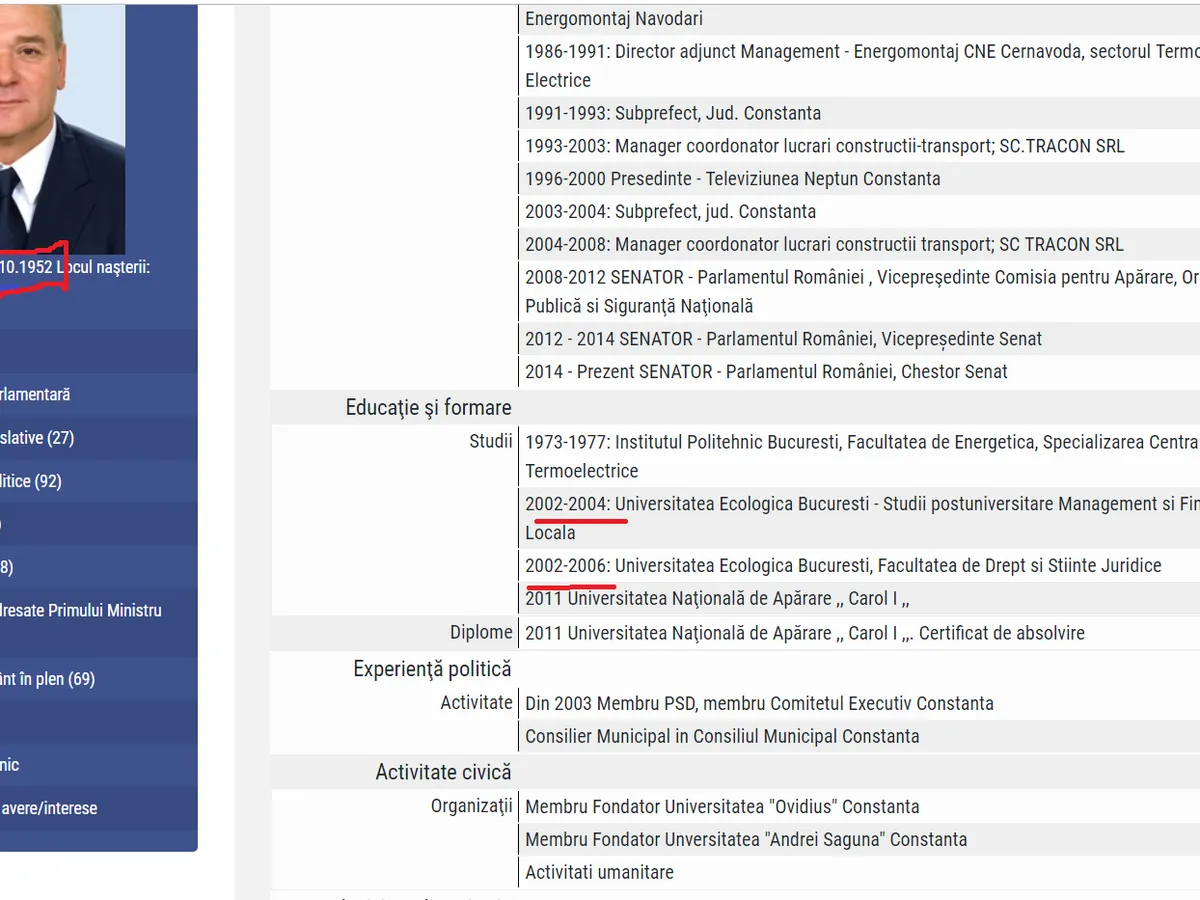This screenshot has height=900, width=1200.
Task: Click the underlined '2002-2006' Facultatea de Drept entry
Action: coord(567,566)
